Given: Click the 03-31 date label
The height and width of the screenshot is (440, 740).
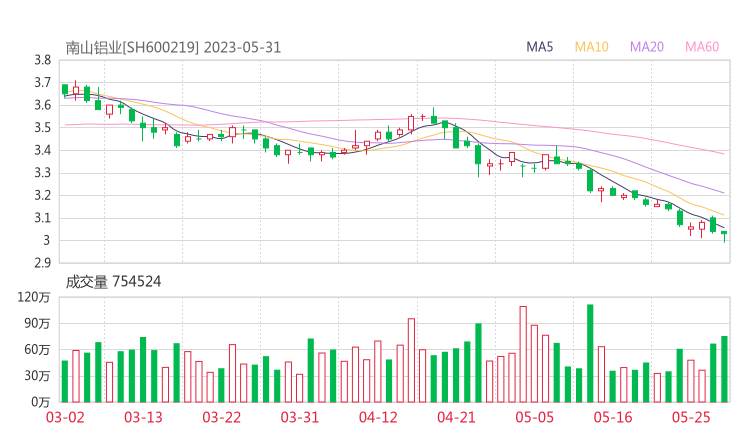Looking at the screenshot, I should [300, 417].
